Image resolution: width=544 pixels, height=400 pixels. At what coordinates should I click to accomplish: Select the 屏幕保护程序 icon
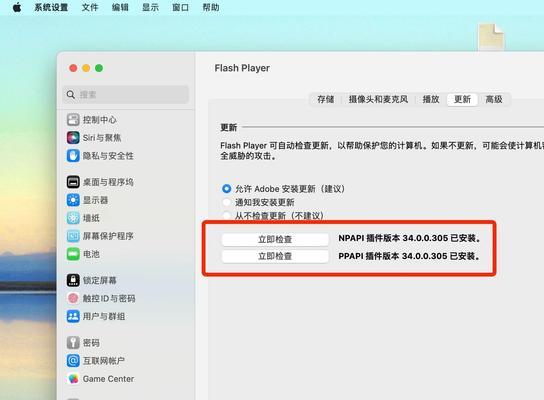pyautogui.click(x=73, y=236)
